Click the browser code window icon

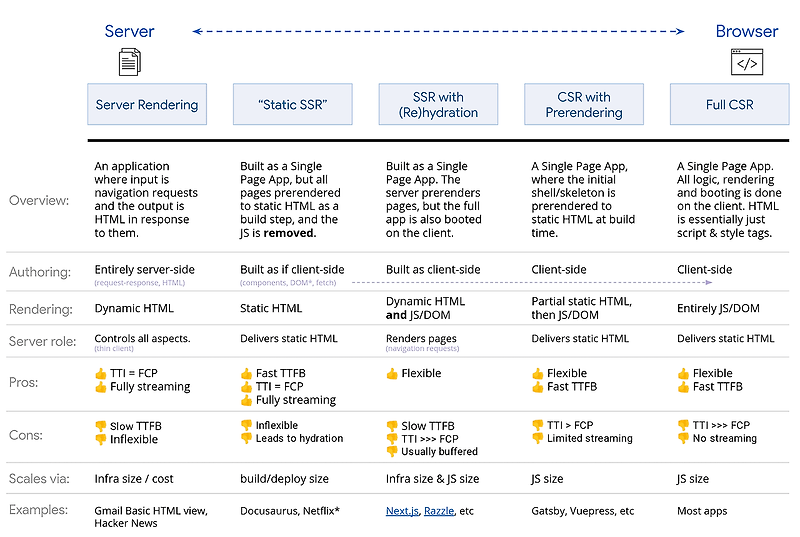click(746, 63)
